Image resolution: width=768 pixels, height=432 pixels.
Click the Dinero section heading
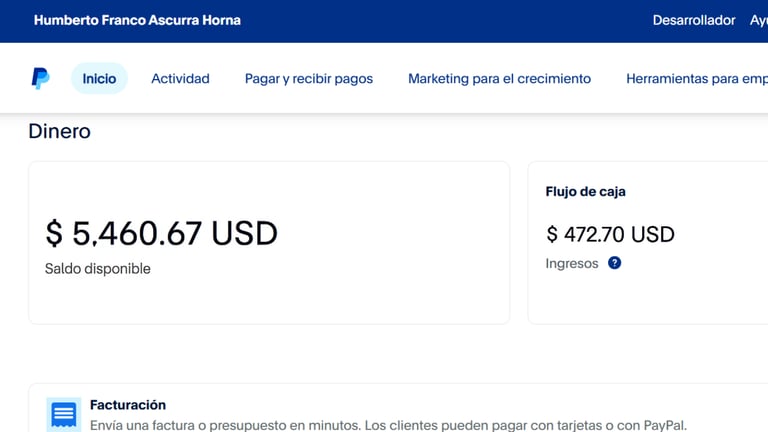(59, 131)
